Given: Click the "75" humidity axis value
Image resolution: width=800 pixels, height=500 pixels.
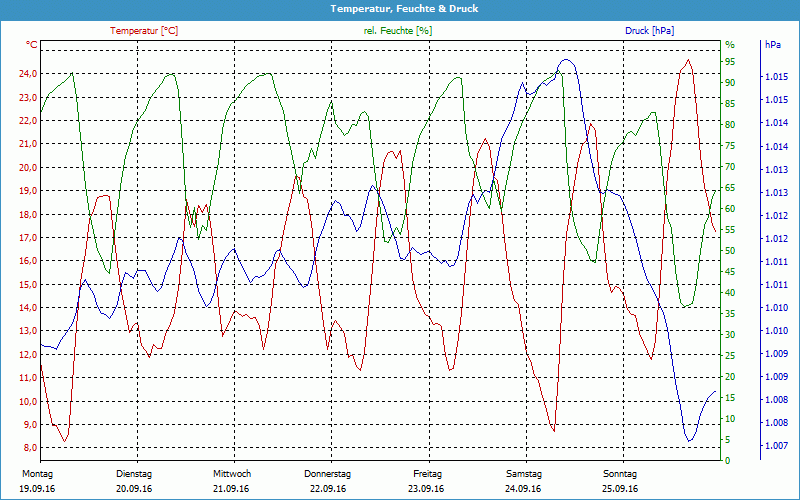Looking at the screenshot, I should pos(730,146).
